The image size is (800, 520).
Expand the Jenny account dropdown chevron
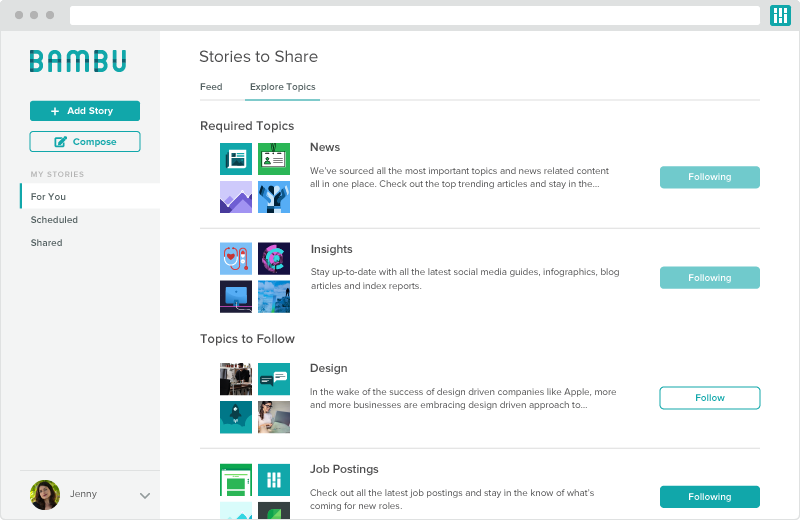click(145, 496)
